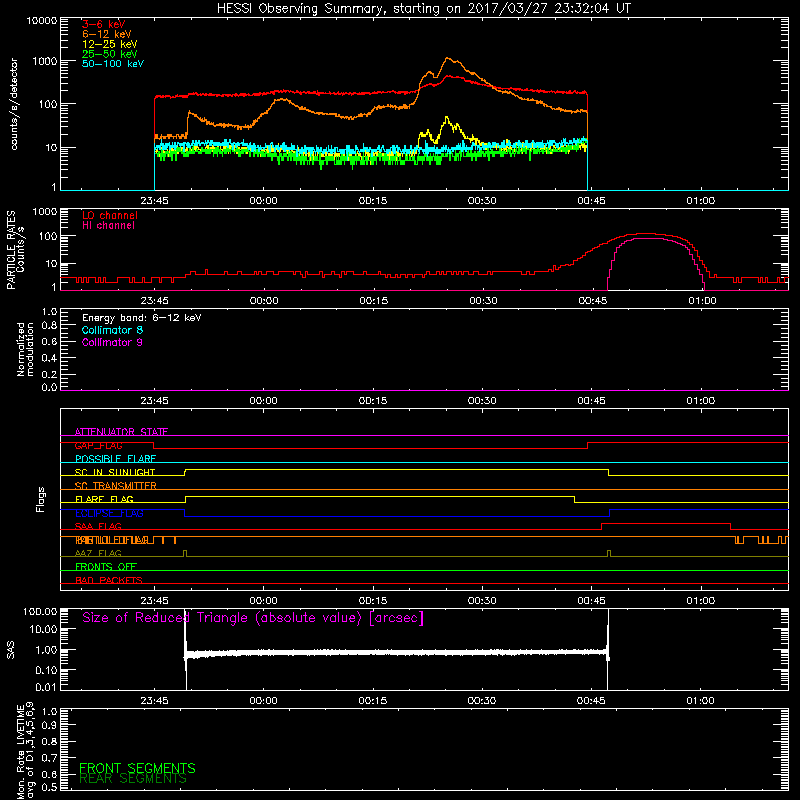Screen dimensions: 800x800
Task: Click the Collimator 9 legend label
Action: [112, 342]
